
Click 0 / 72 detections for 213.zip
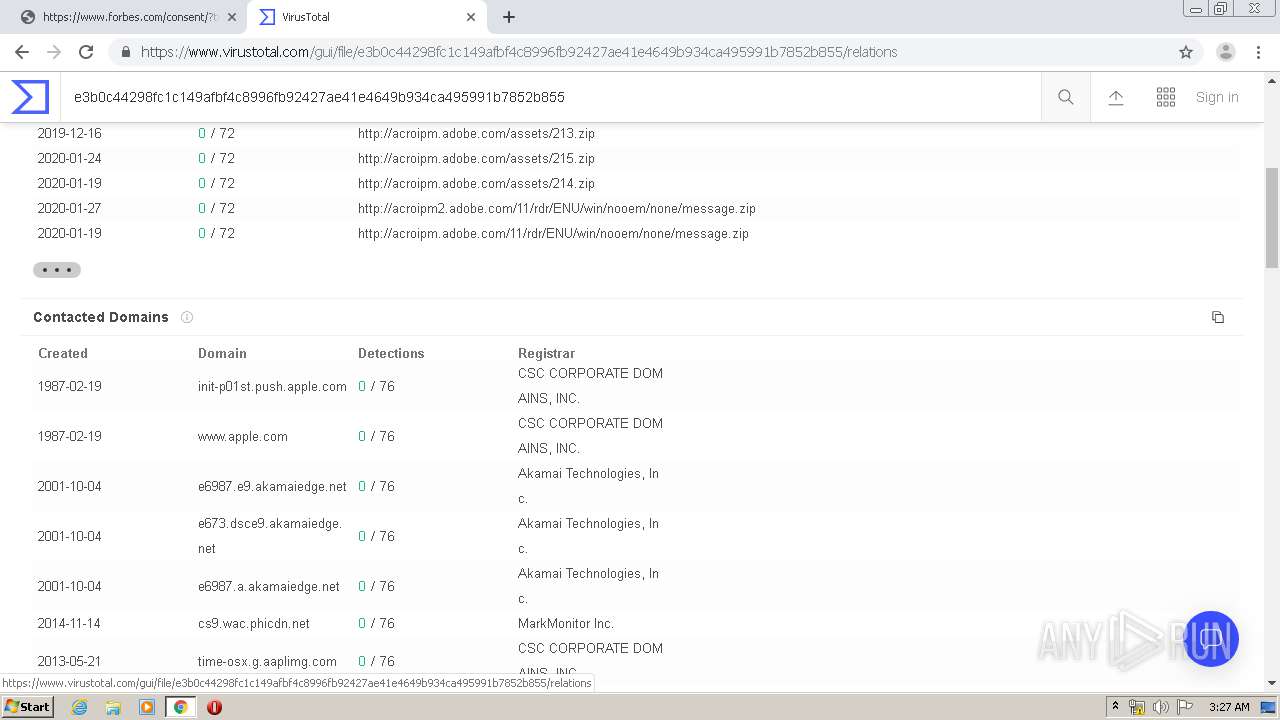pos(216,133)
